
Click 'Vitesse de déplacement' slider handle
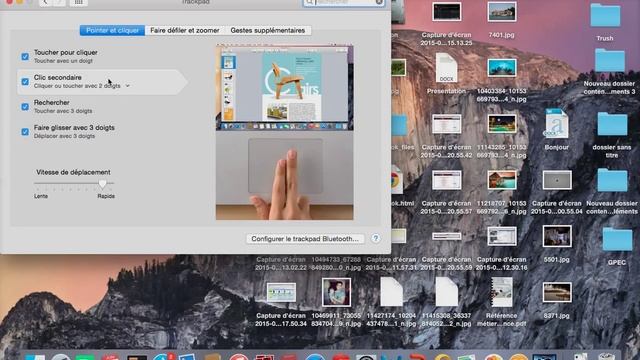pos(102,184)
